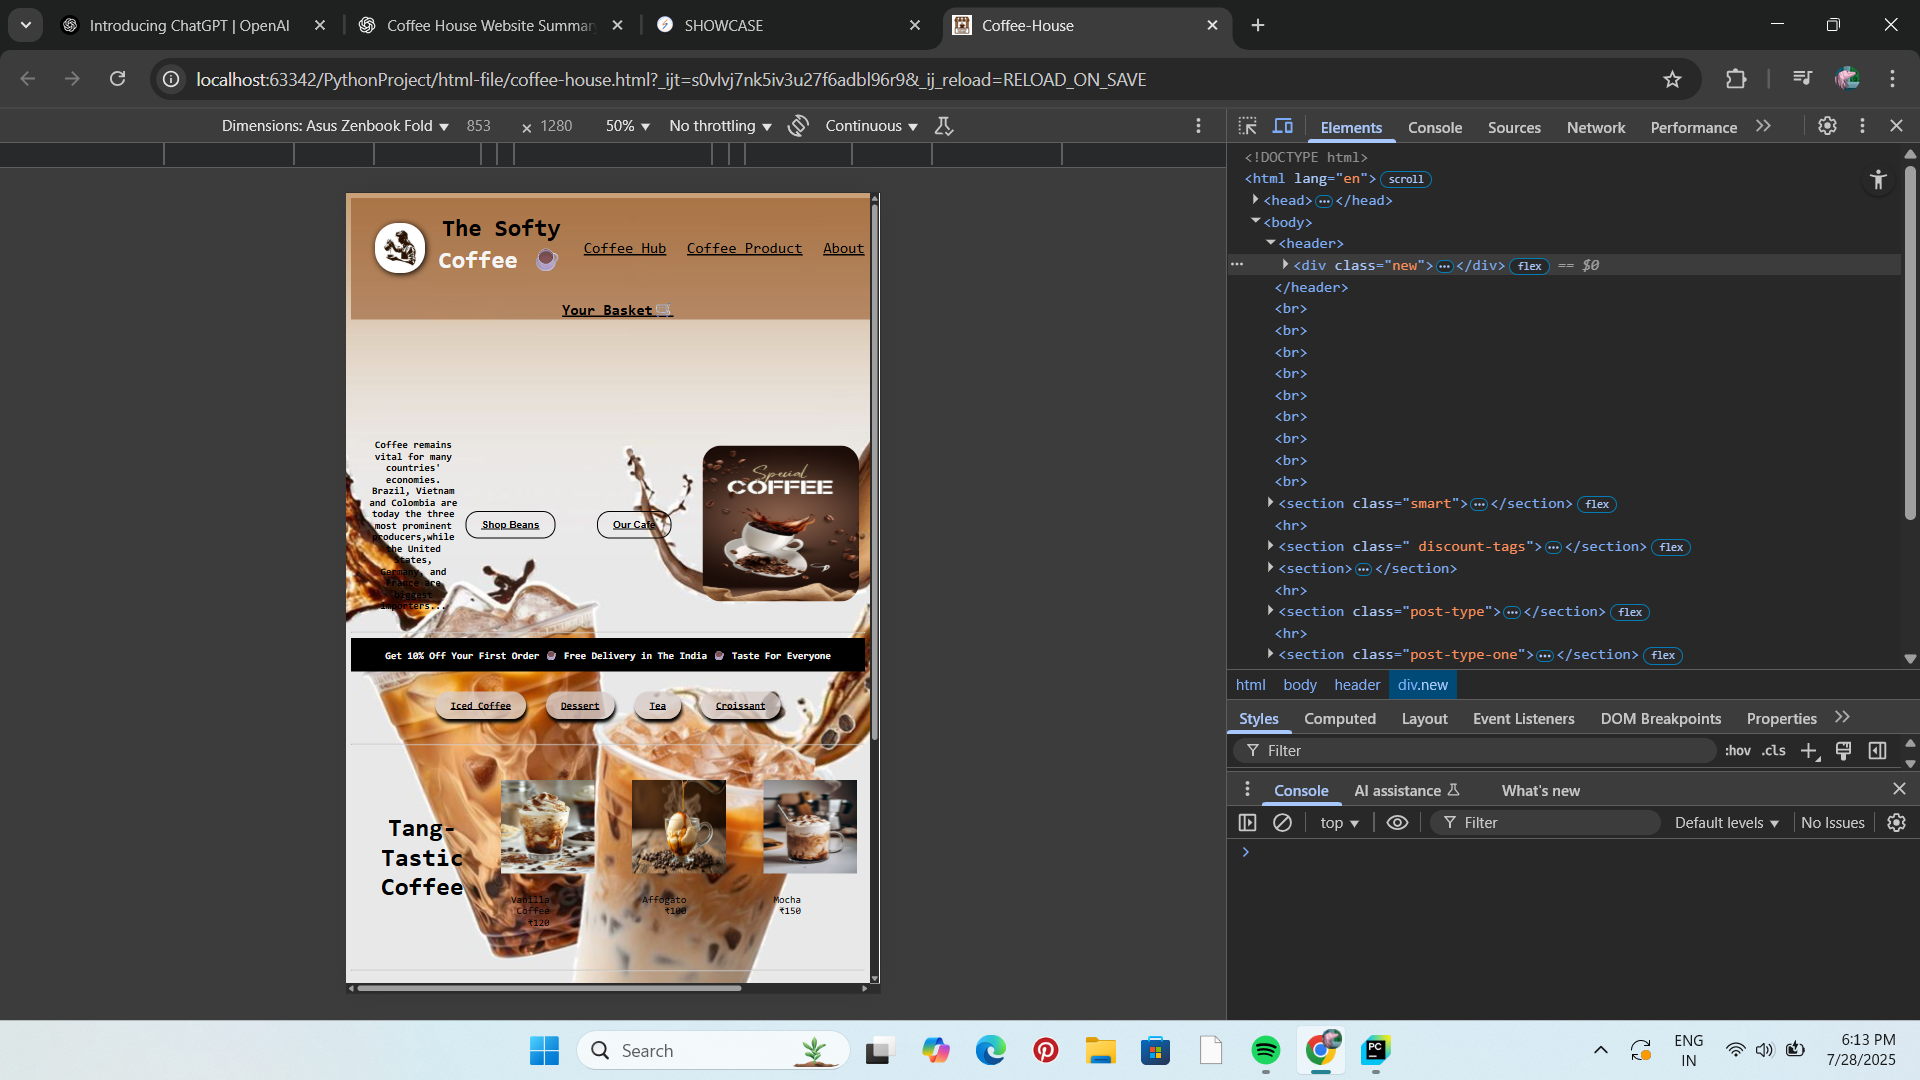Open Spotify from the taskbar
Image resolution: width=1920 pixels, height=1080 pixels.
1266,1051
